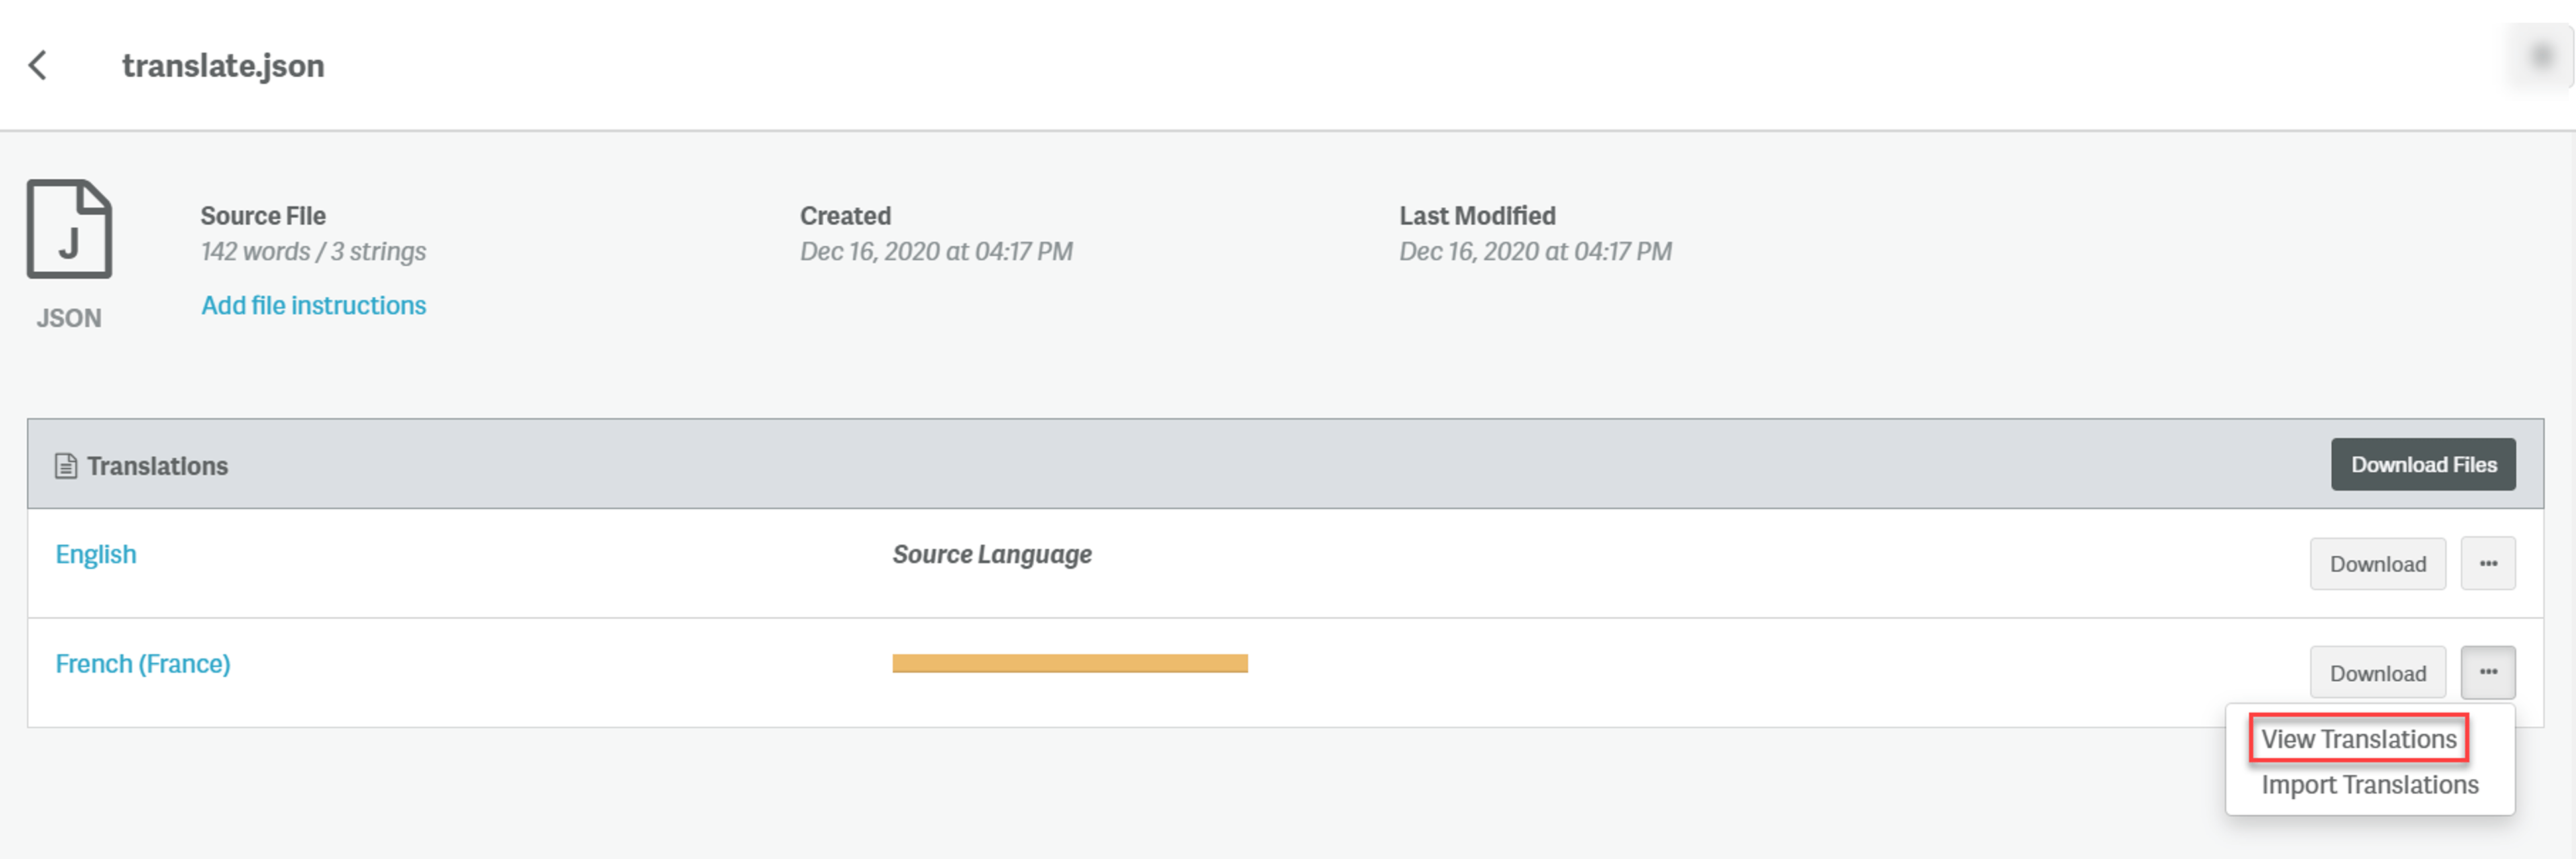The image size is (2576, 859).
Task: Open the French (France) language link
Action: click(143, 664)
